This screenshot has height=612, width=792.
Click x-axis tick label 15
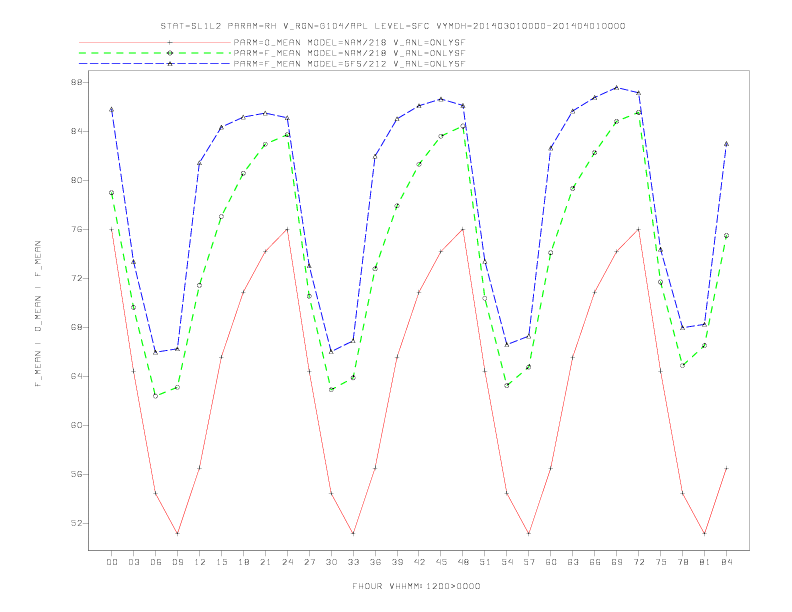click(x=222, y=562)
